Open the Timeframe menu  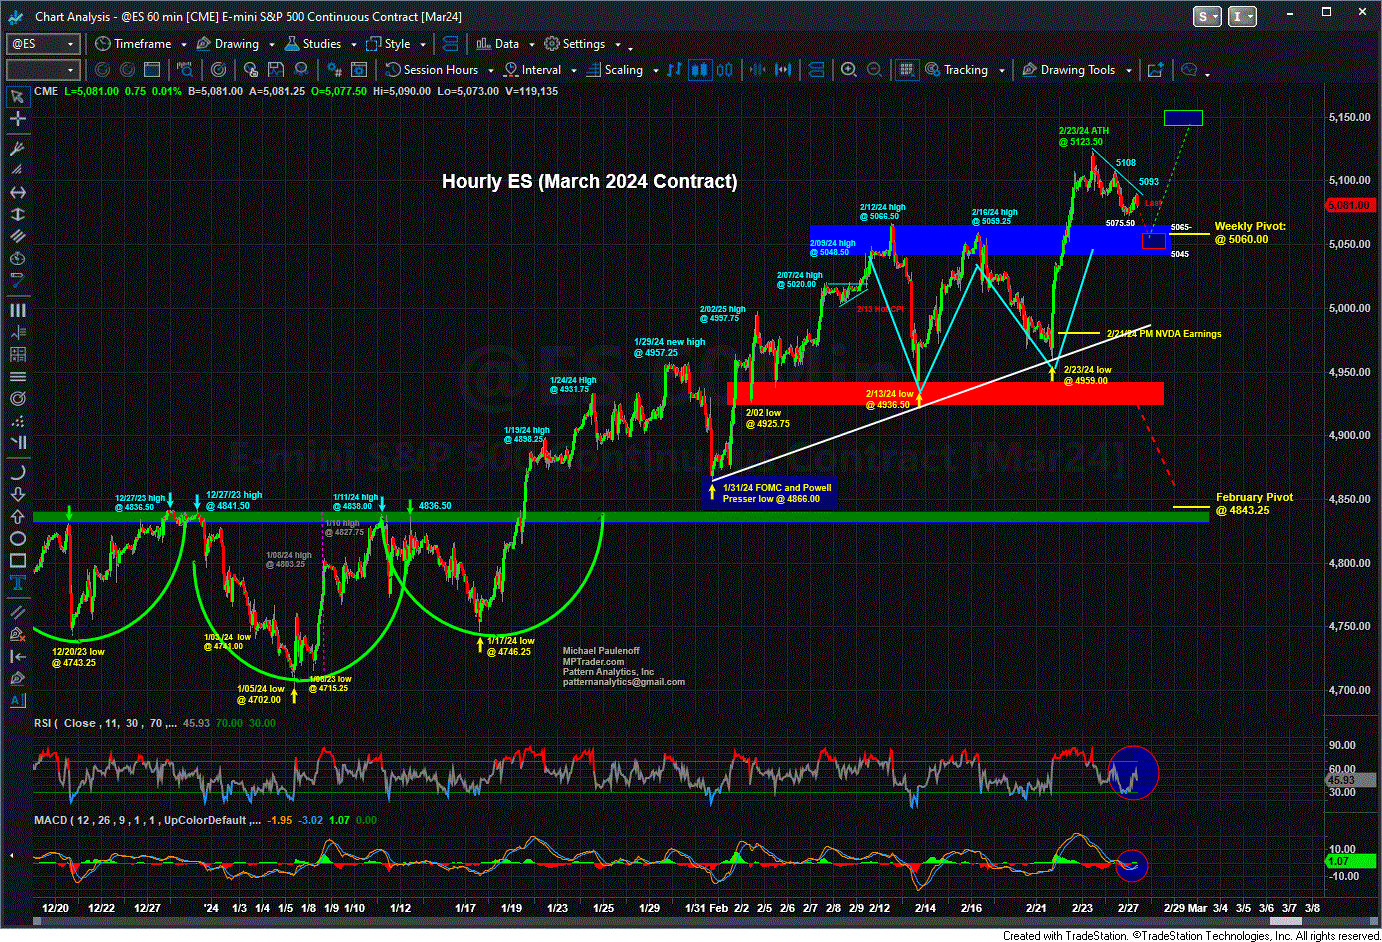(133, 44)
